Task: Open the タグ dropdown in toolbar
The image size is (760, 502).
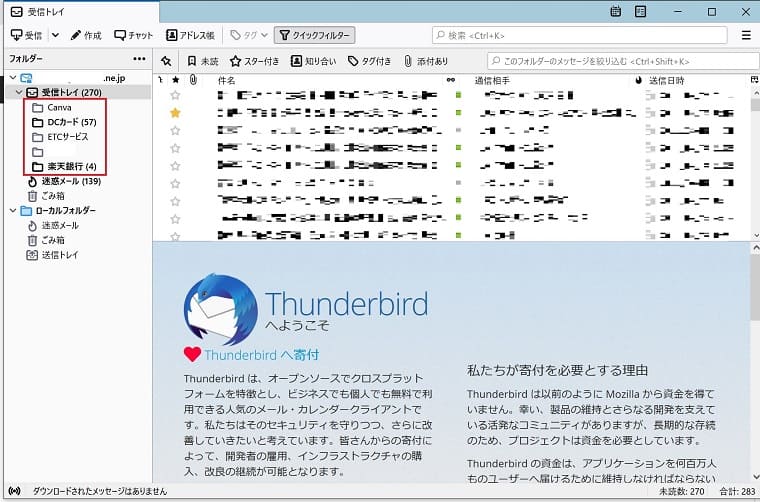Action: point(249,35)
